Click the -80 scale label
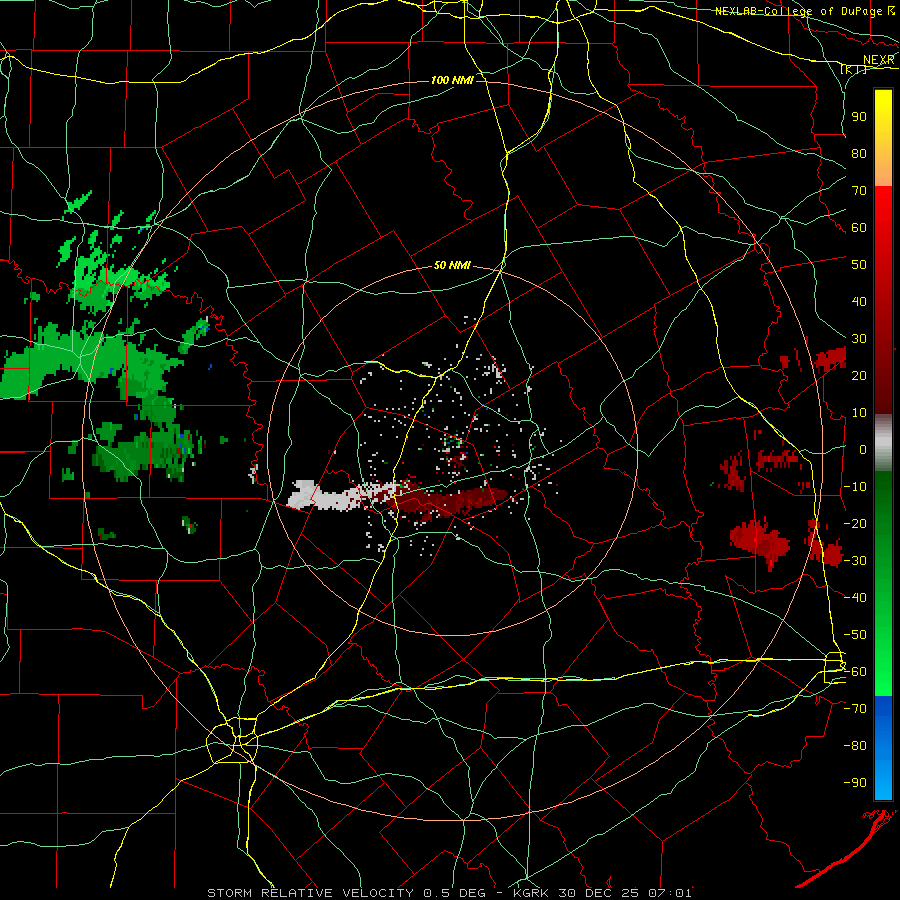Screen dimensions: 900x900 [855, 746]
